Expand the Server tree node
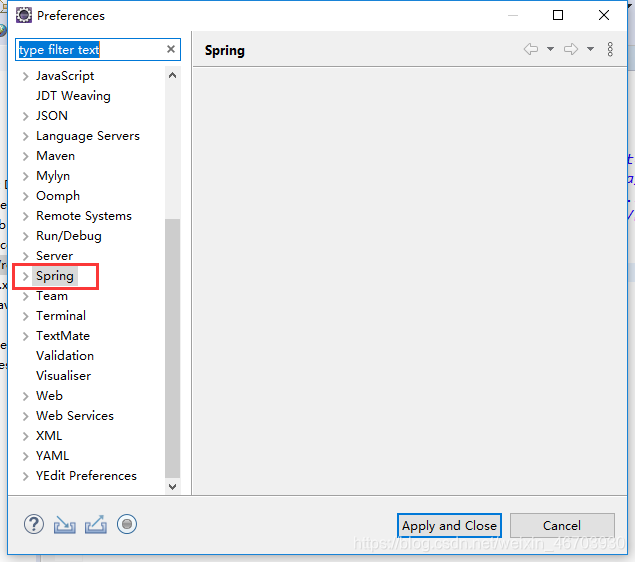 (26, 256)
